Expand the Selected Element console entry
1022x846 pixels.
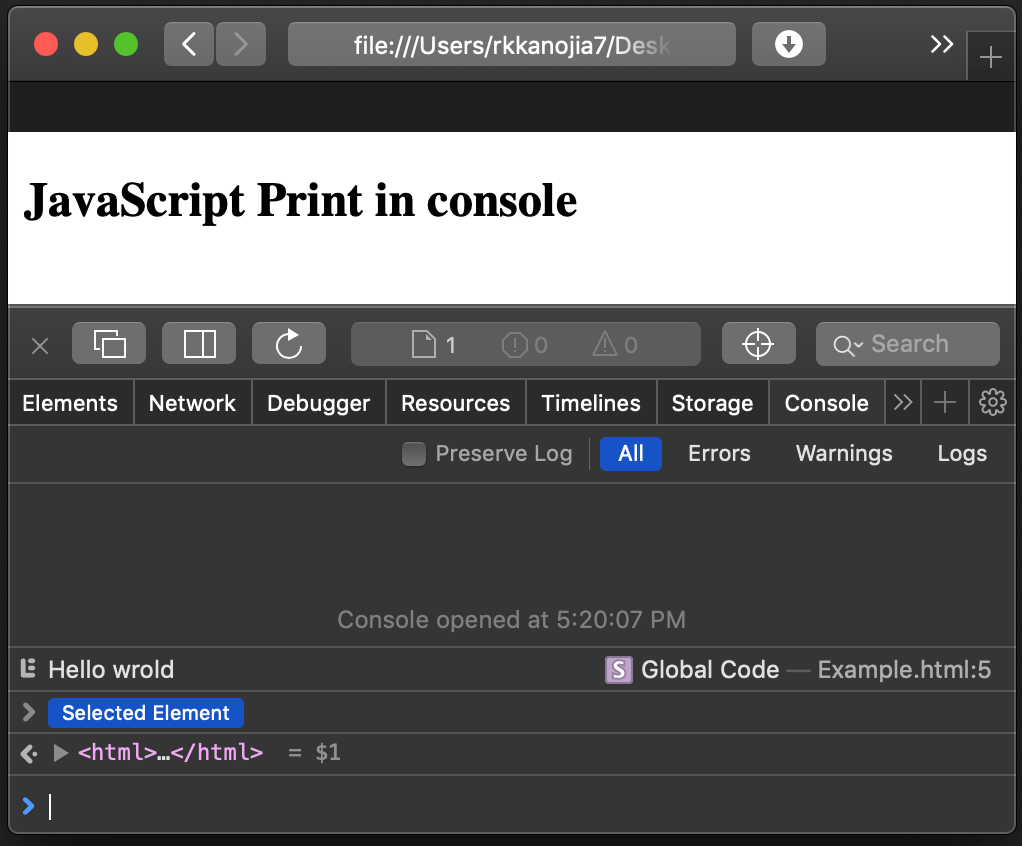click(27, 712)
